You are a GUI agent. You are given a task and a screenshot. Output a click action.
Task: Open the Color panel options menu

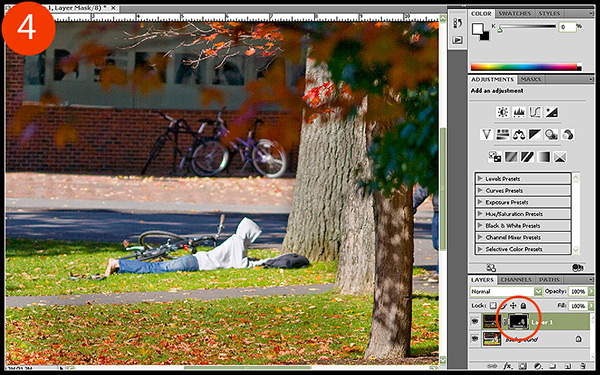(x=591, y=13)
